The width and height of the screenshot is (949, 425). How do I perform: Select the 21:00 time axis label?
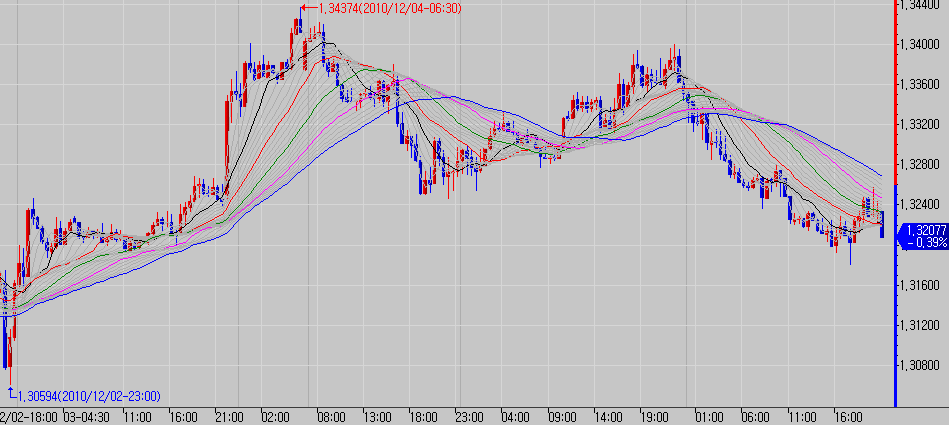point(231,416)
